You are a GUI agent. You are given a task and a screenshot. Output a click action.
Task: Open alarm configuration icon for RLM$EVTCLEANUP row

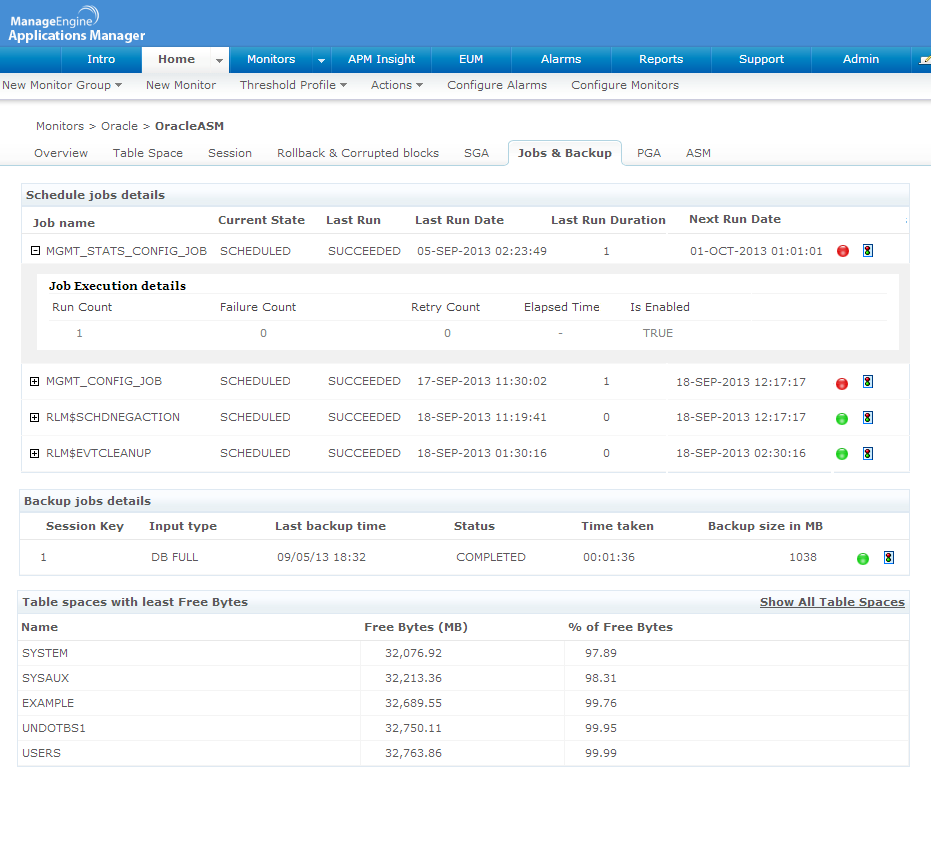click(x=867, y=454)
